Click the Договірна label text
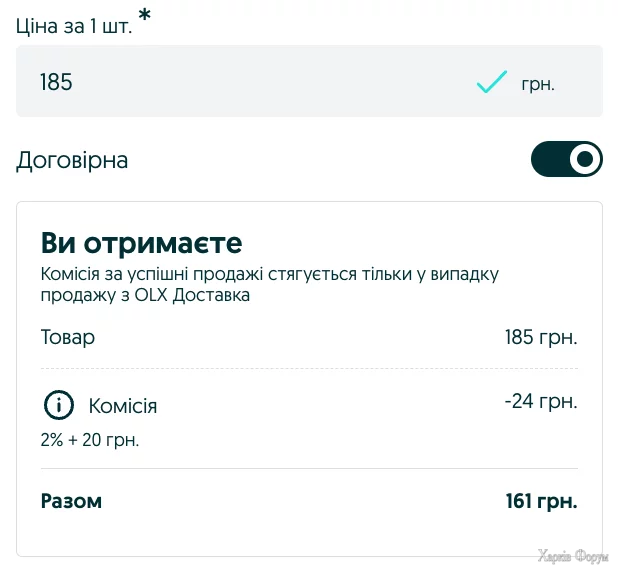 [72, 160]
